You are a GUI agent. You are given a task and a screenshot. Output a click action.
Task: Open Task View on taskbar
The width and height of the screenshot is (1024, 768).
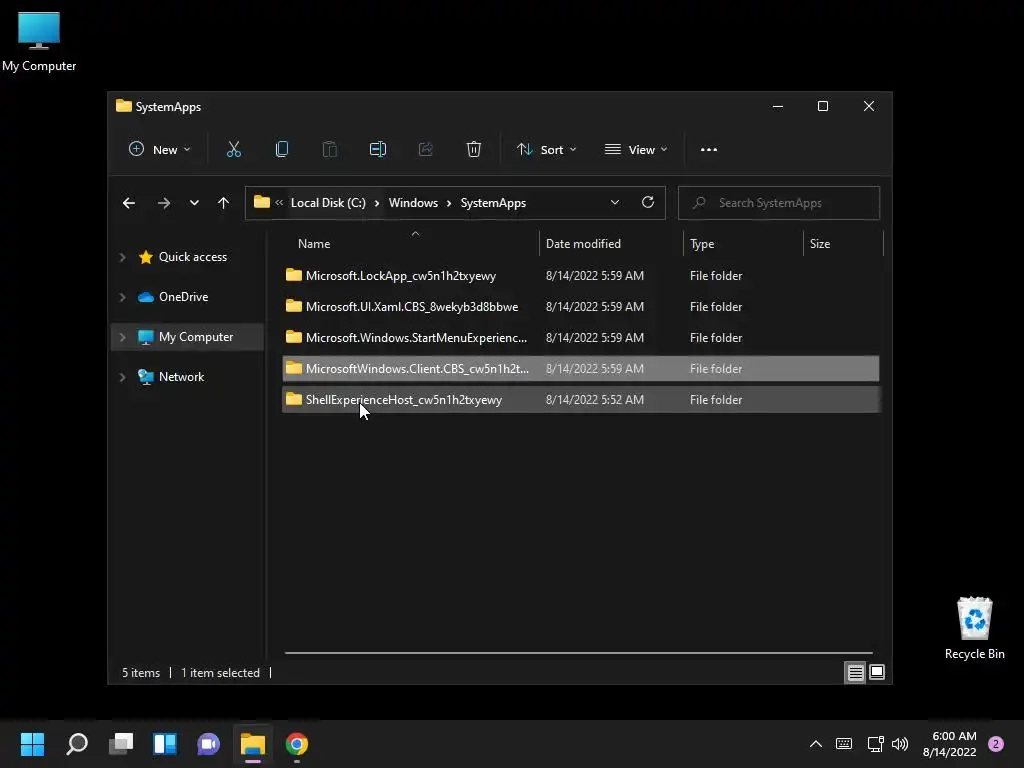[121, 744]
